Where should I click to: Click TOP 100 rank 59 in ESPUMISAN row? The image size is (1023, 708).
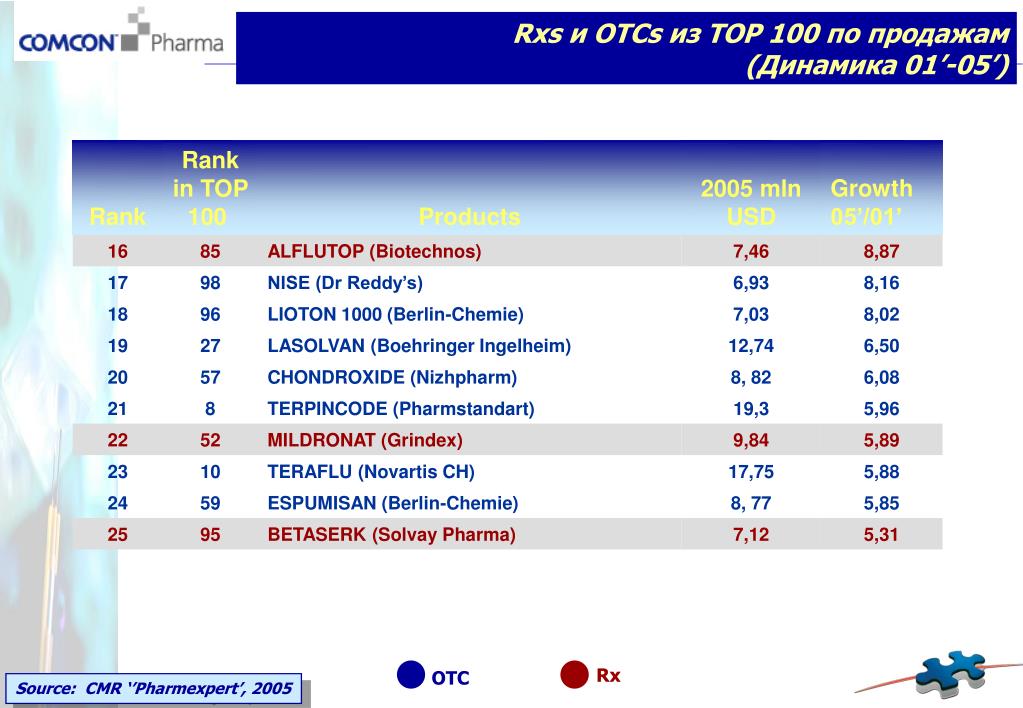click(210, 503)
